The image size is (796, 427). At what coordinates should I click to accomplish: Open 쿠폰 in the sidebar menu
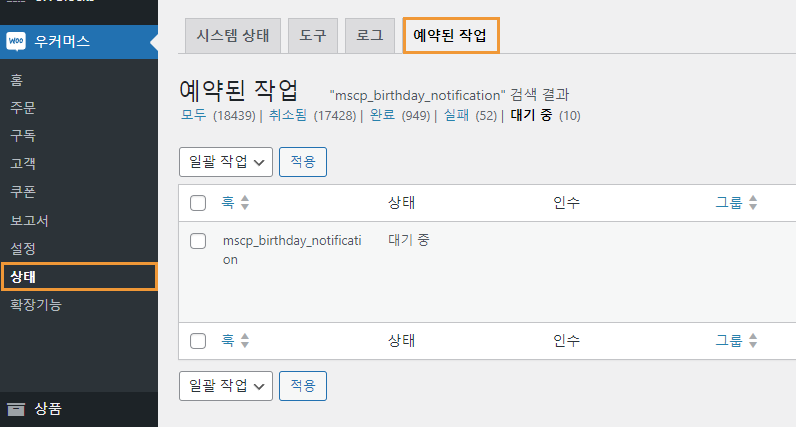(x=23, y=192)
